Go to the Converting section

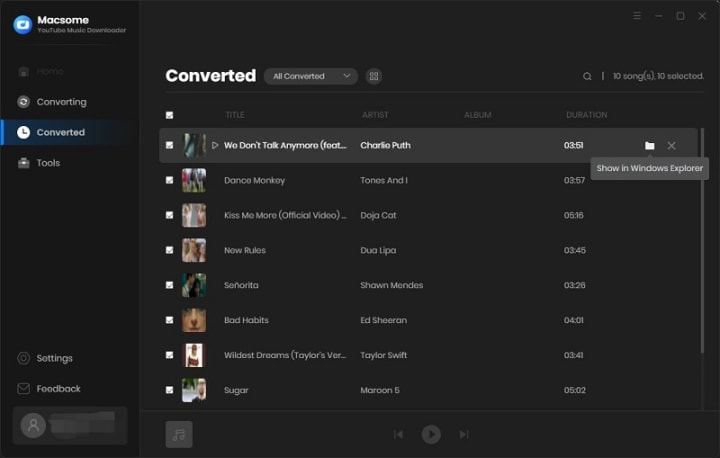tap(52, 102)
